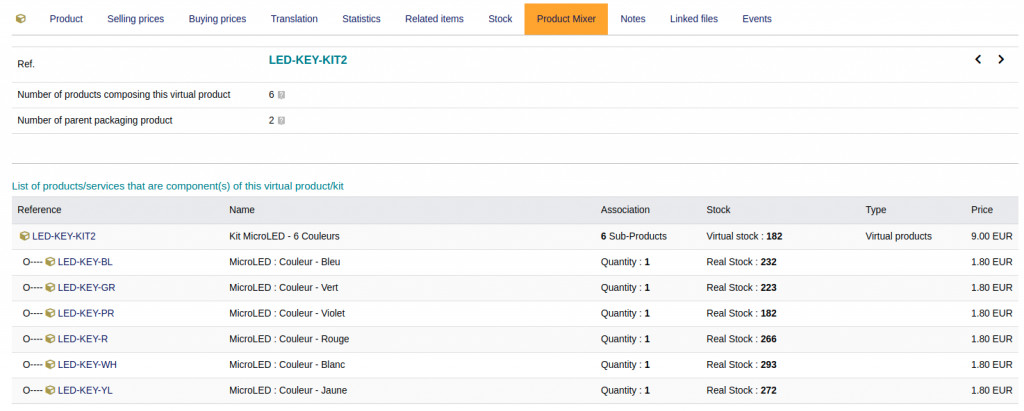Image resolution: width=1024 pixels, height=411 pixels.
Task: Click '6 Sub-Products' association cell
Action: [x=633, y=237]
